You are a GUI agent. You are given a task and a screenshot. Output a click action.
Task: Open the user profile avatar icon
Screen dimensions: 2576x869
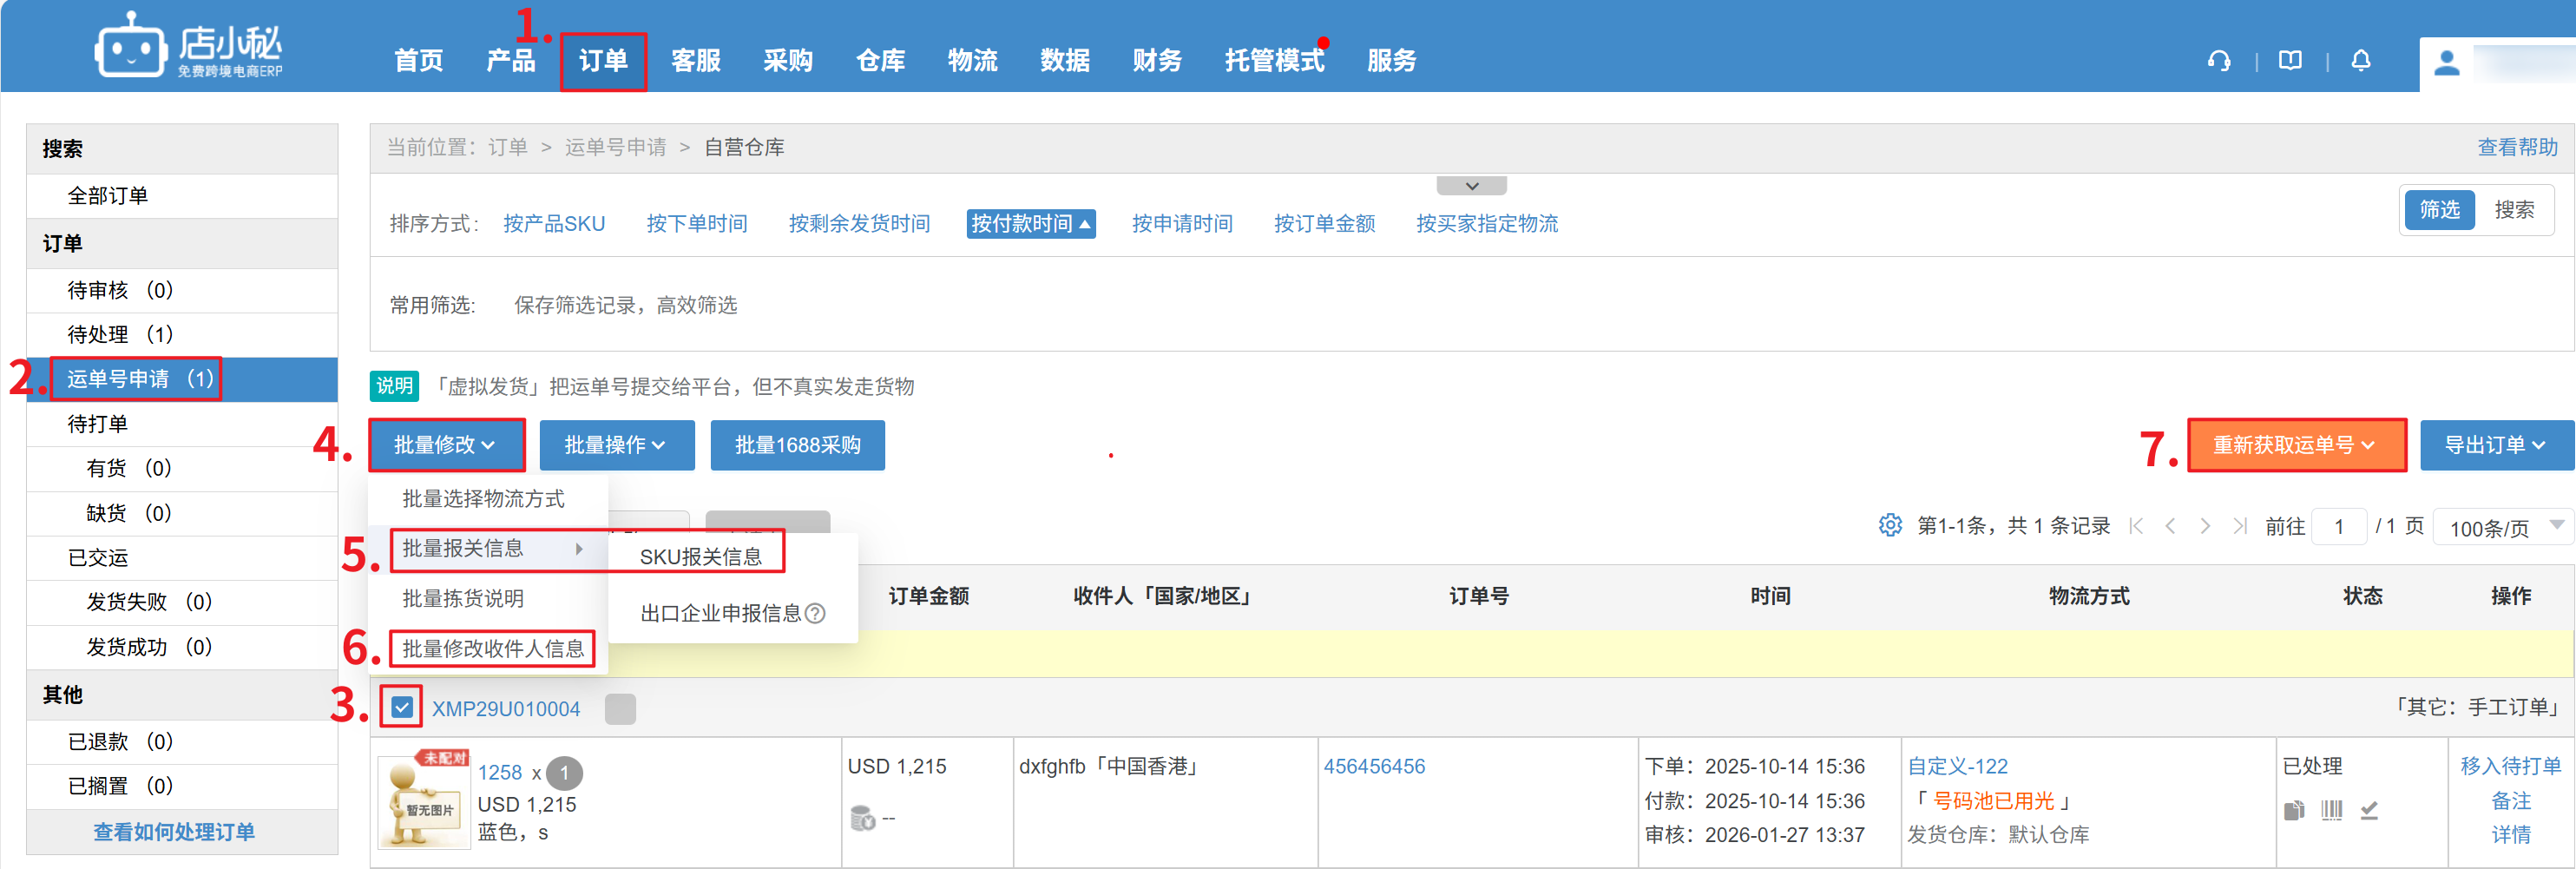pos(2446,63)
